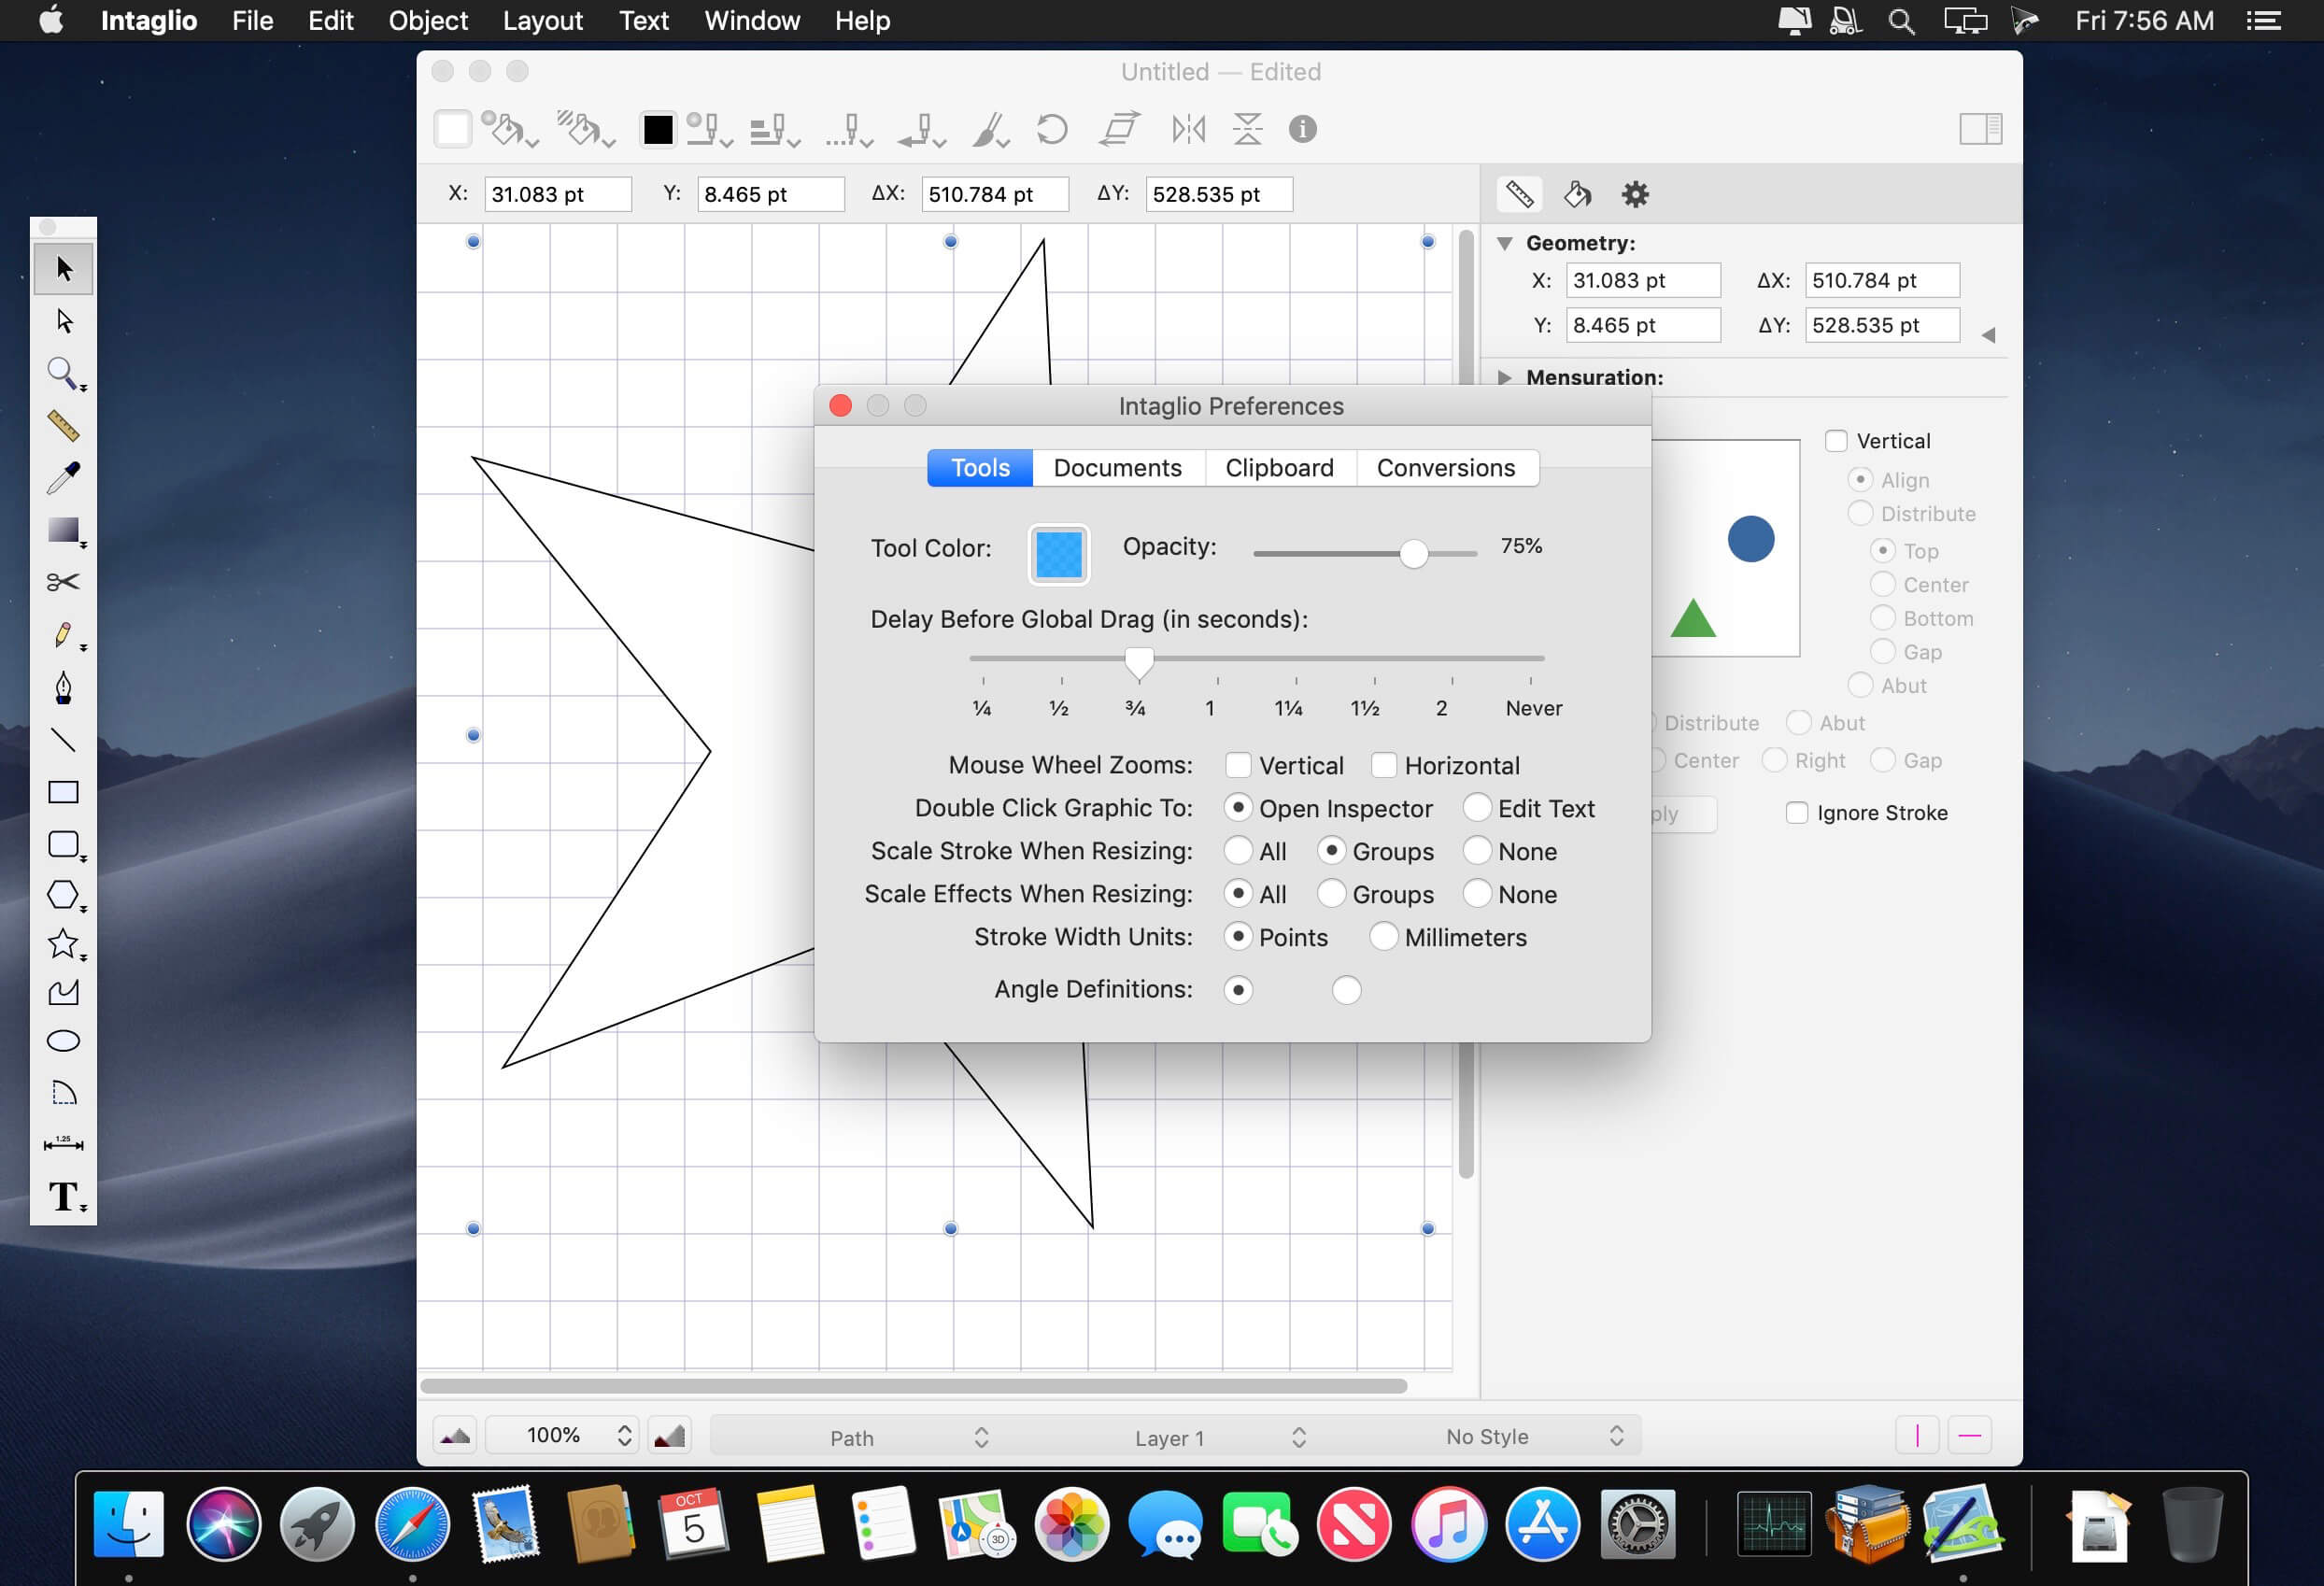Open the fill bucket dropdown in toolbar

click(x=511, y=130)
